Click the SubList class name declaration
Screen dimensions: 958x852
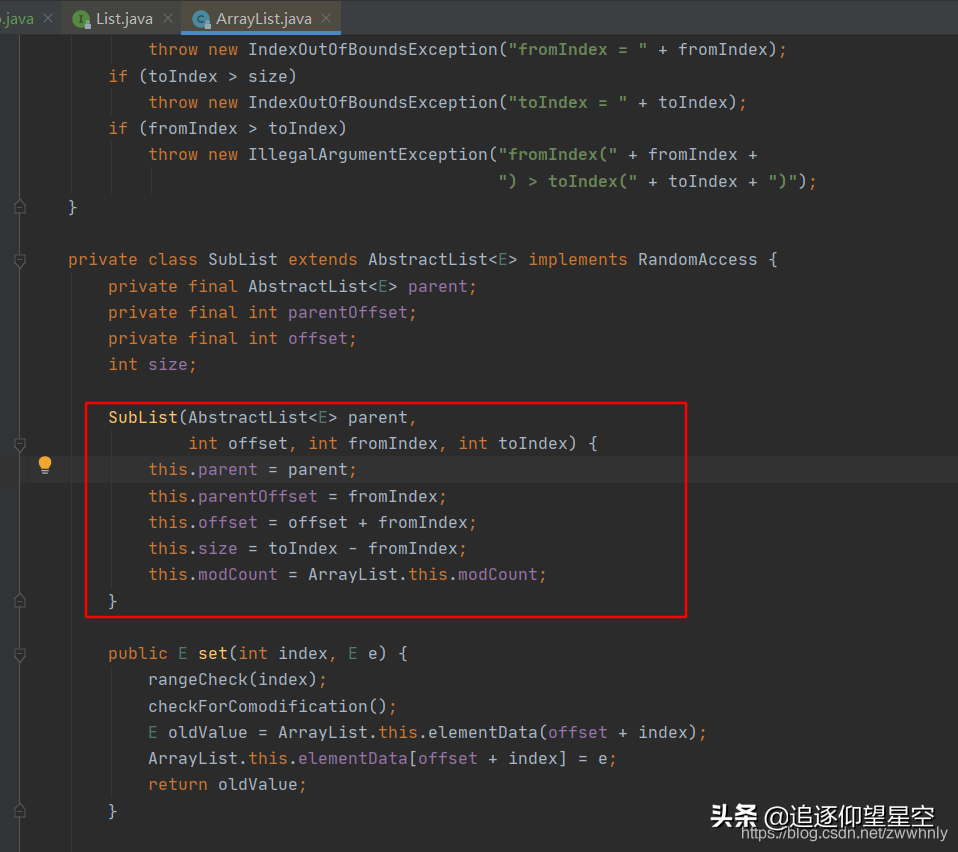coord(242,259)
